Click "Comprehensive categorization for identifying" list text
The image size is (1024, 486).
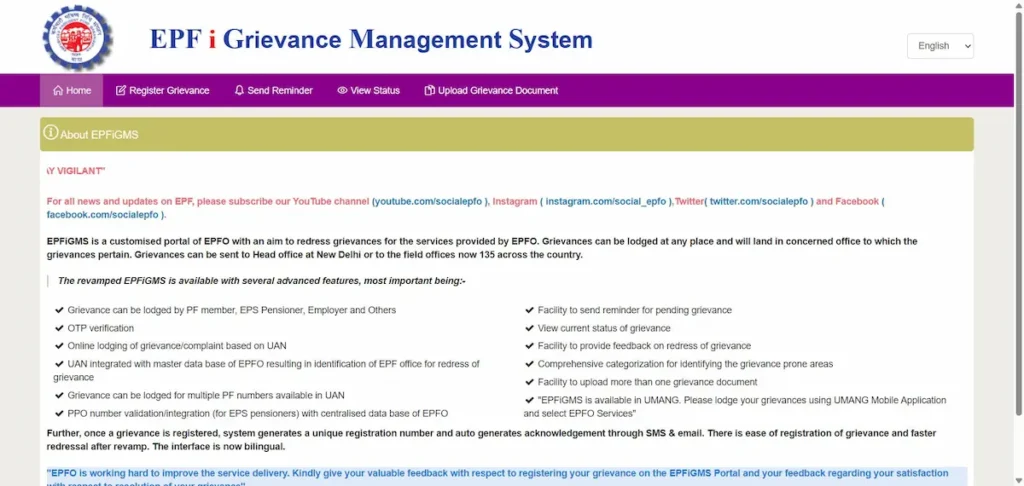point(685,364)
